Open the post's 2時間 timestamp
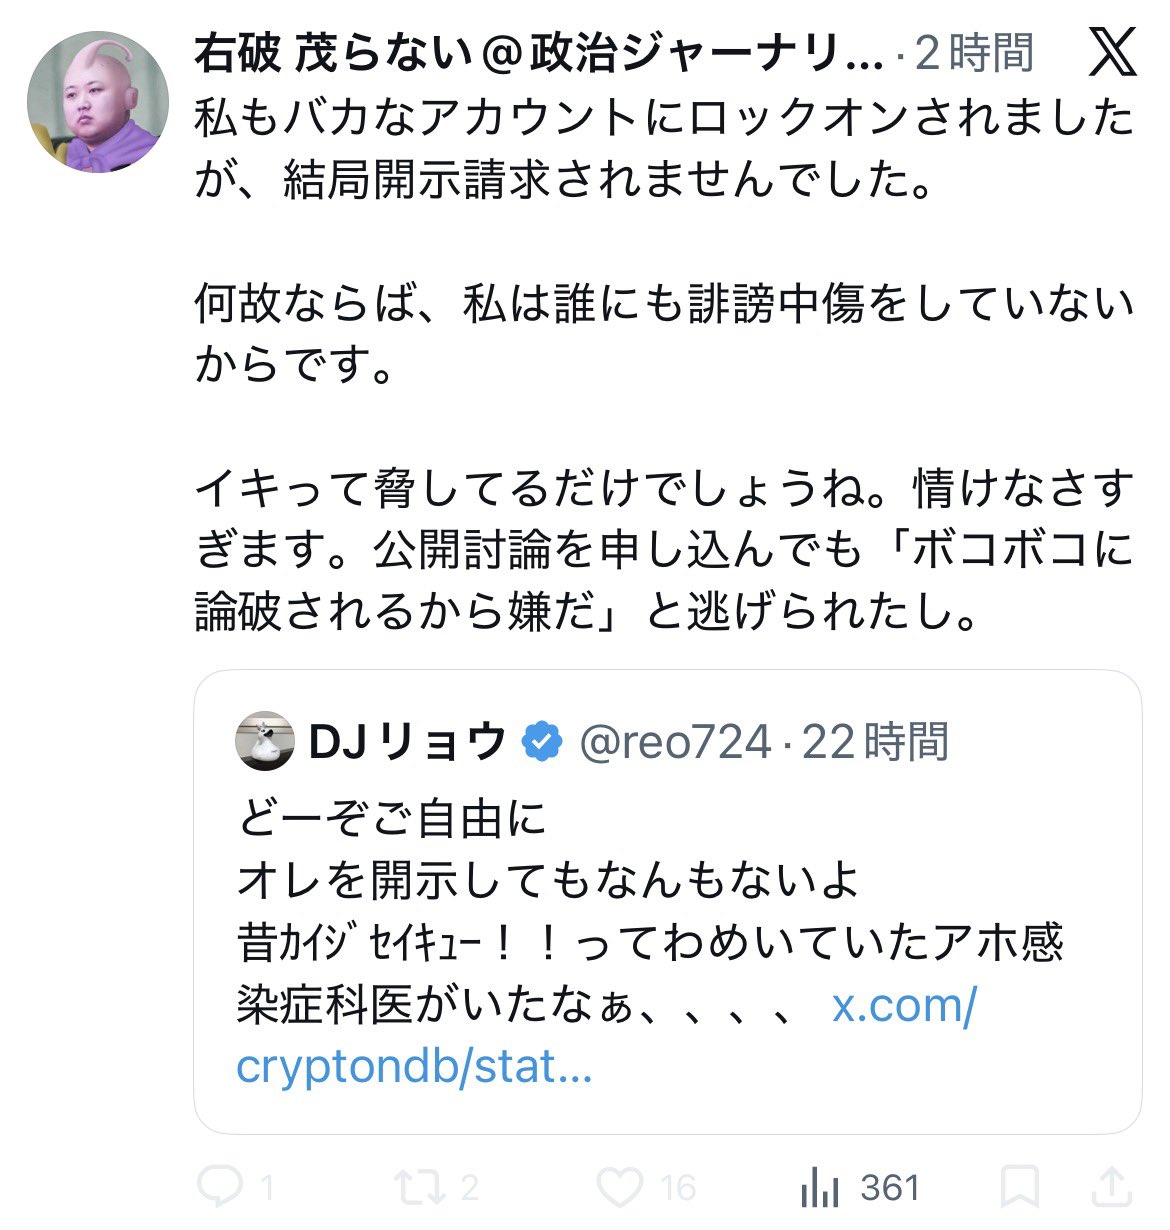Image resolution: width=1170 pixels, height=1230 pixels. pos(974,54)
